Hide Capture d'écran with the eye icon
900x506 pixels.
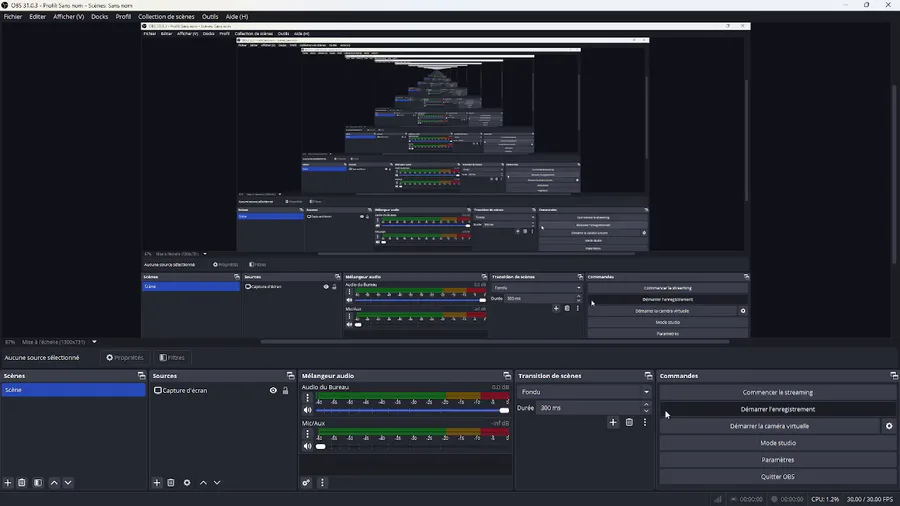(273, 390)
